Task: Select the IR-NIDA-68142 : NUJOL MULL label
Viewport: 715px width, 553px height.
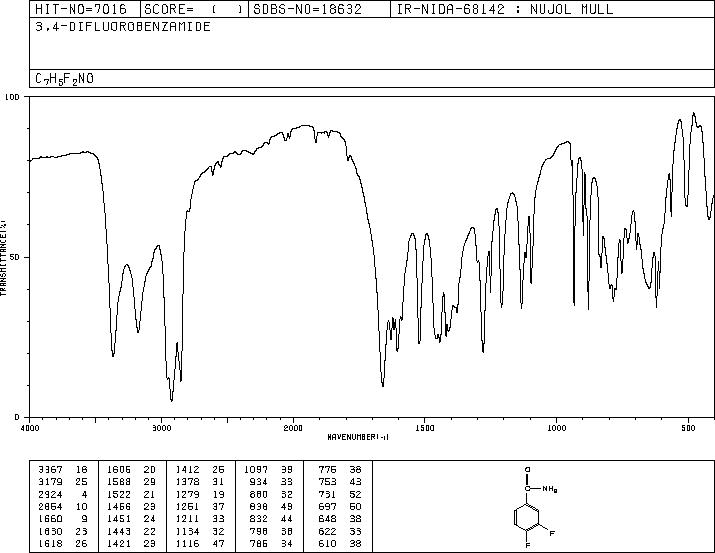Action: [x=505, y=9]
